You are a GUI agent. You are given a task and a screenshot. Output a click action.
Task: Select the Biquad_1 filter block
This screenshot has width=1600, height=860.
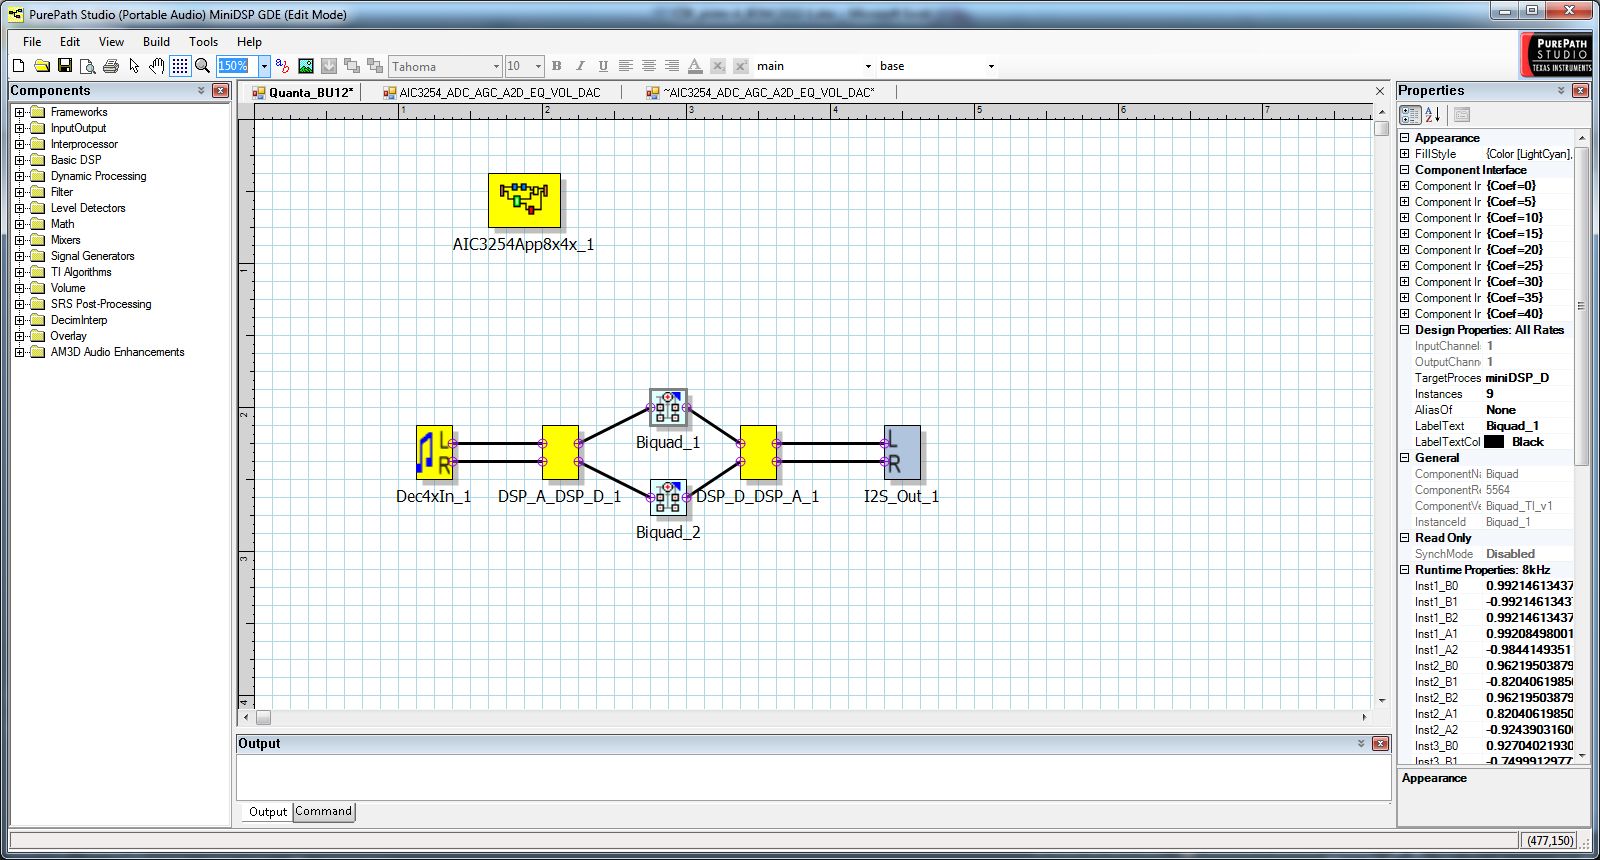[x=668, y=407]
